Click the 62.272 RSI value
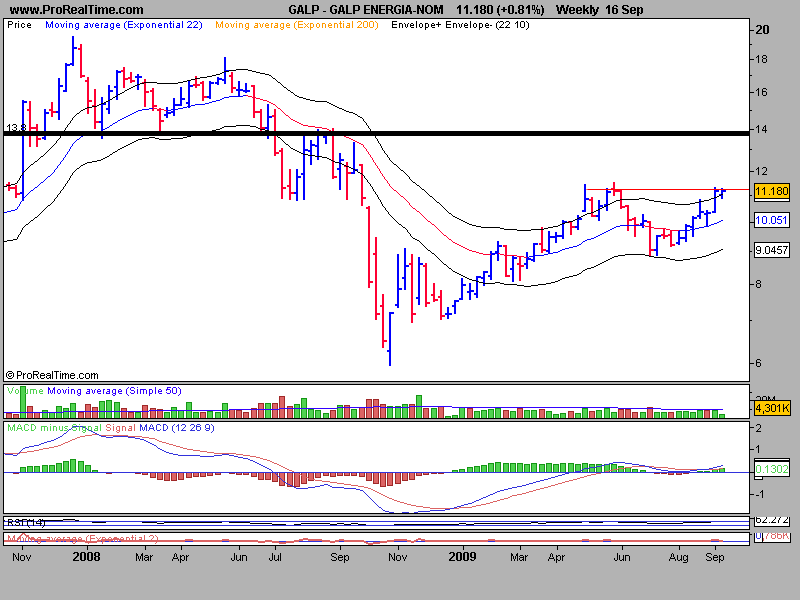Screen dimensions: 800x600 771,520
